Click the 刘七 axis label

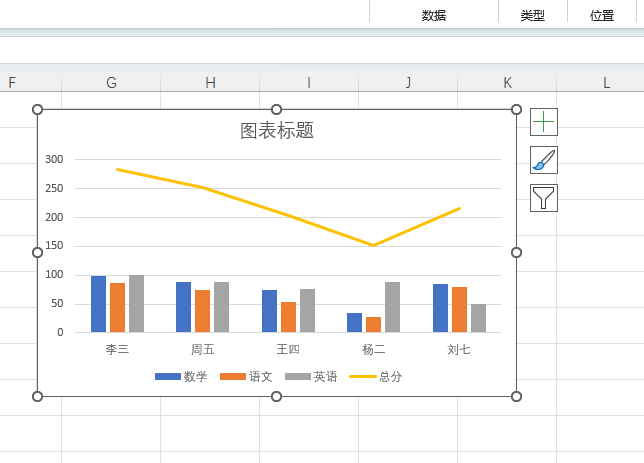pos(459,349)
